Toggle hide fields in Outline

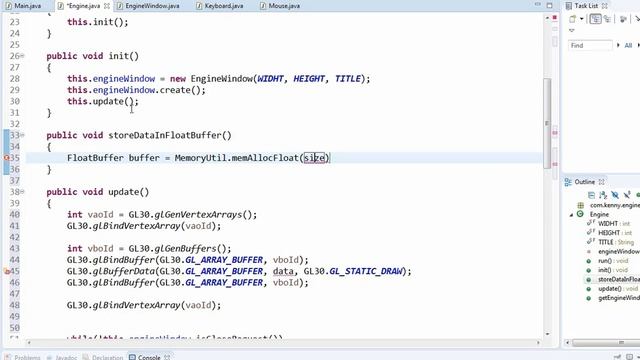[x=615, y=195]
